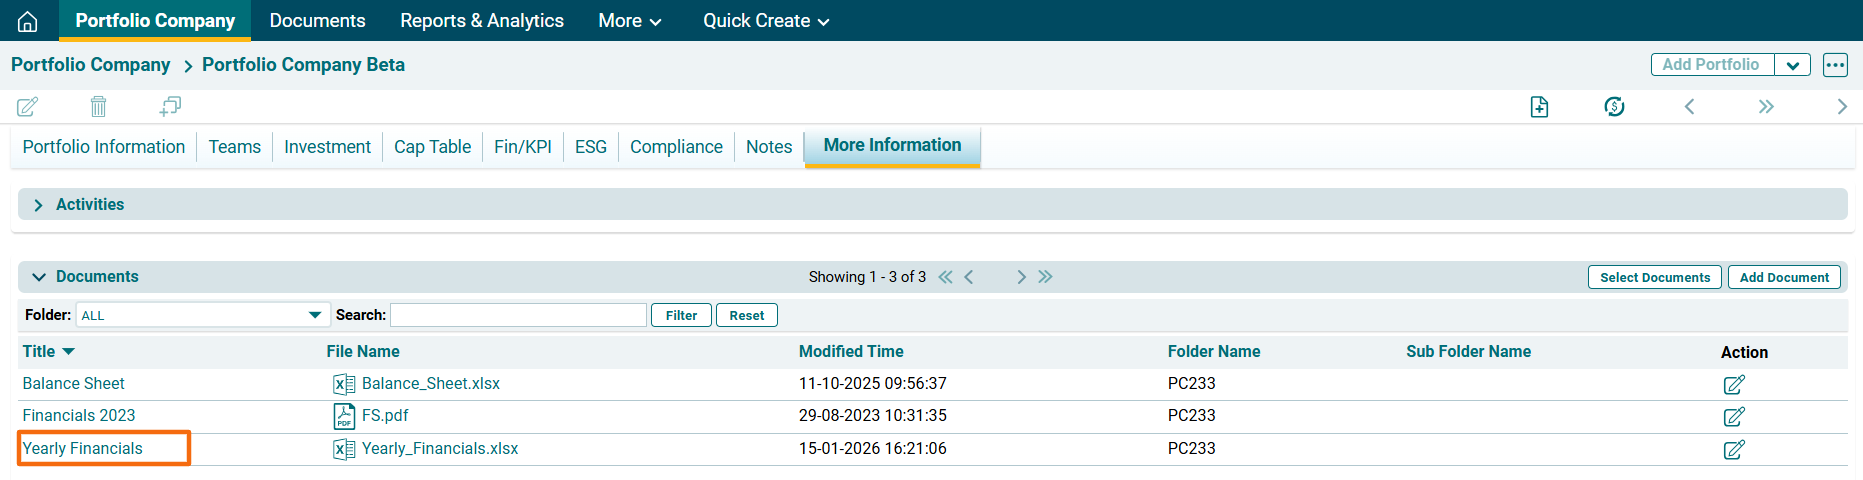Open the FS.pdf file
Viewport: 1863px width, 480px height.
(384, 416)
